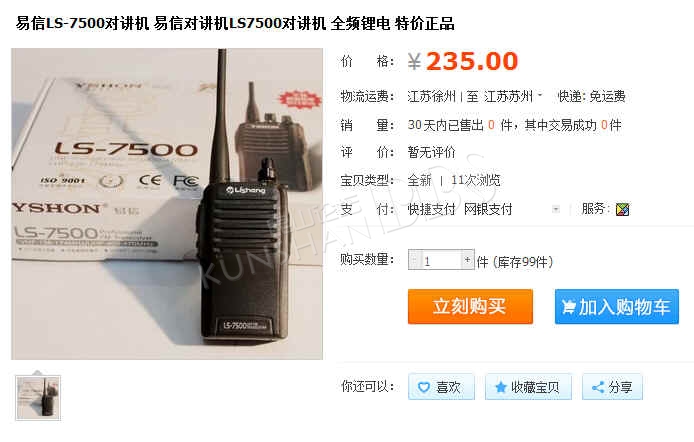Click the quantity input field
This screenshot has width=694, height=442.
click(x=441, y=260)
